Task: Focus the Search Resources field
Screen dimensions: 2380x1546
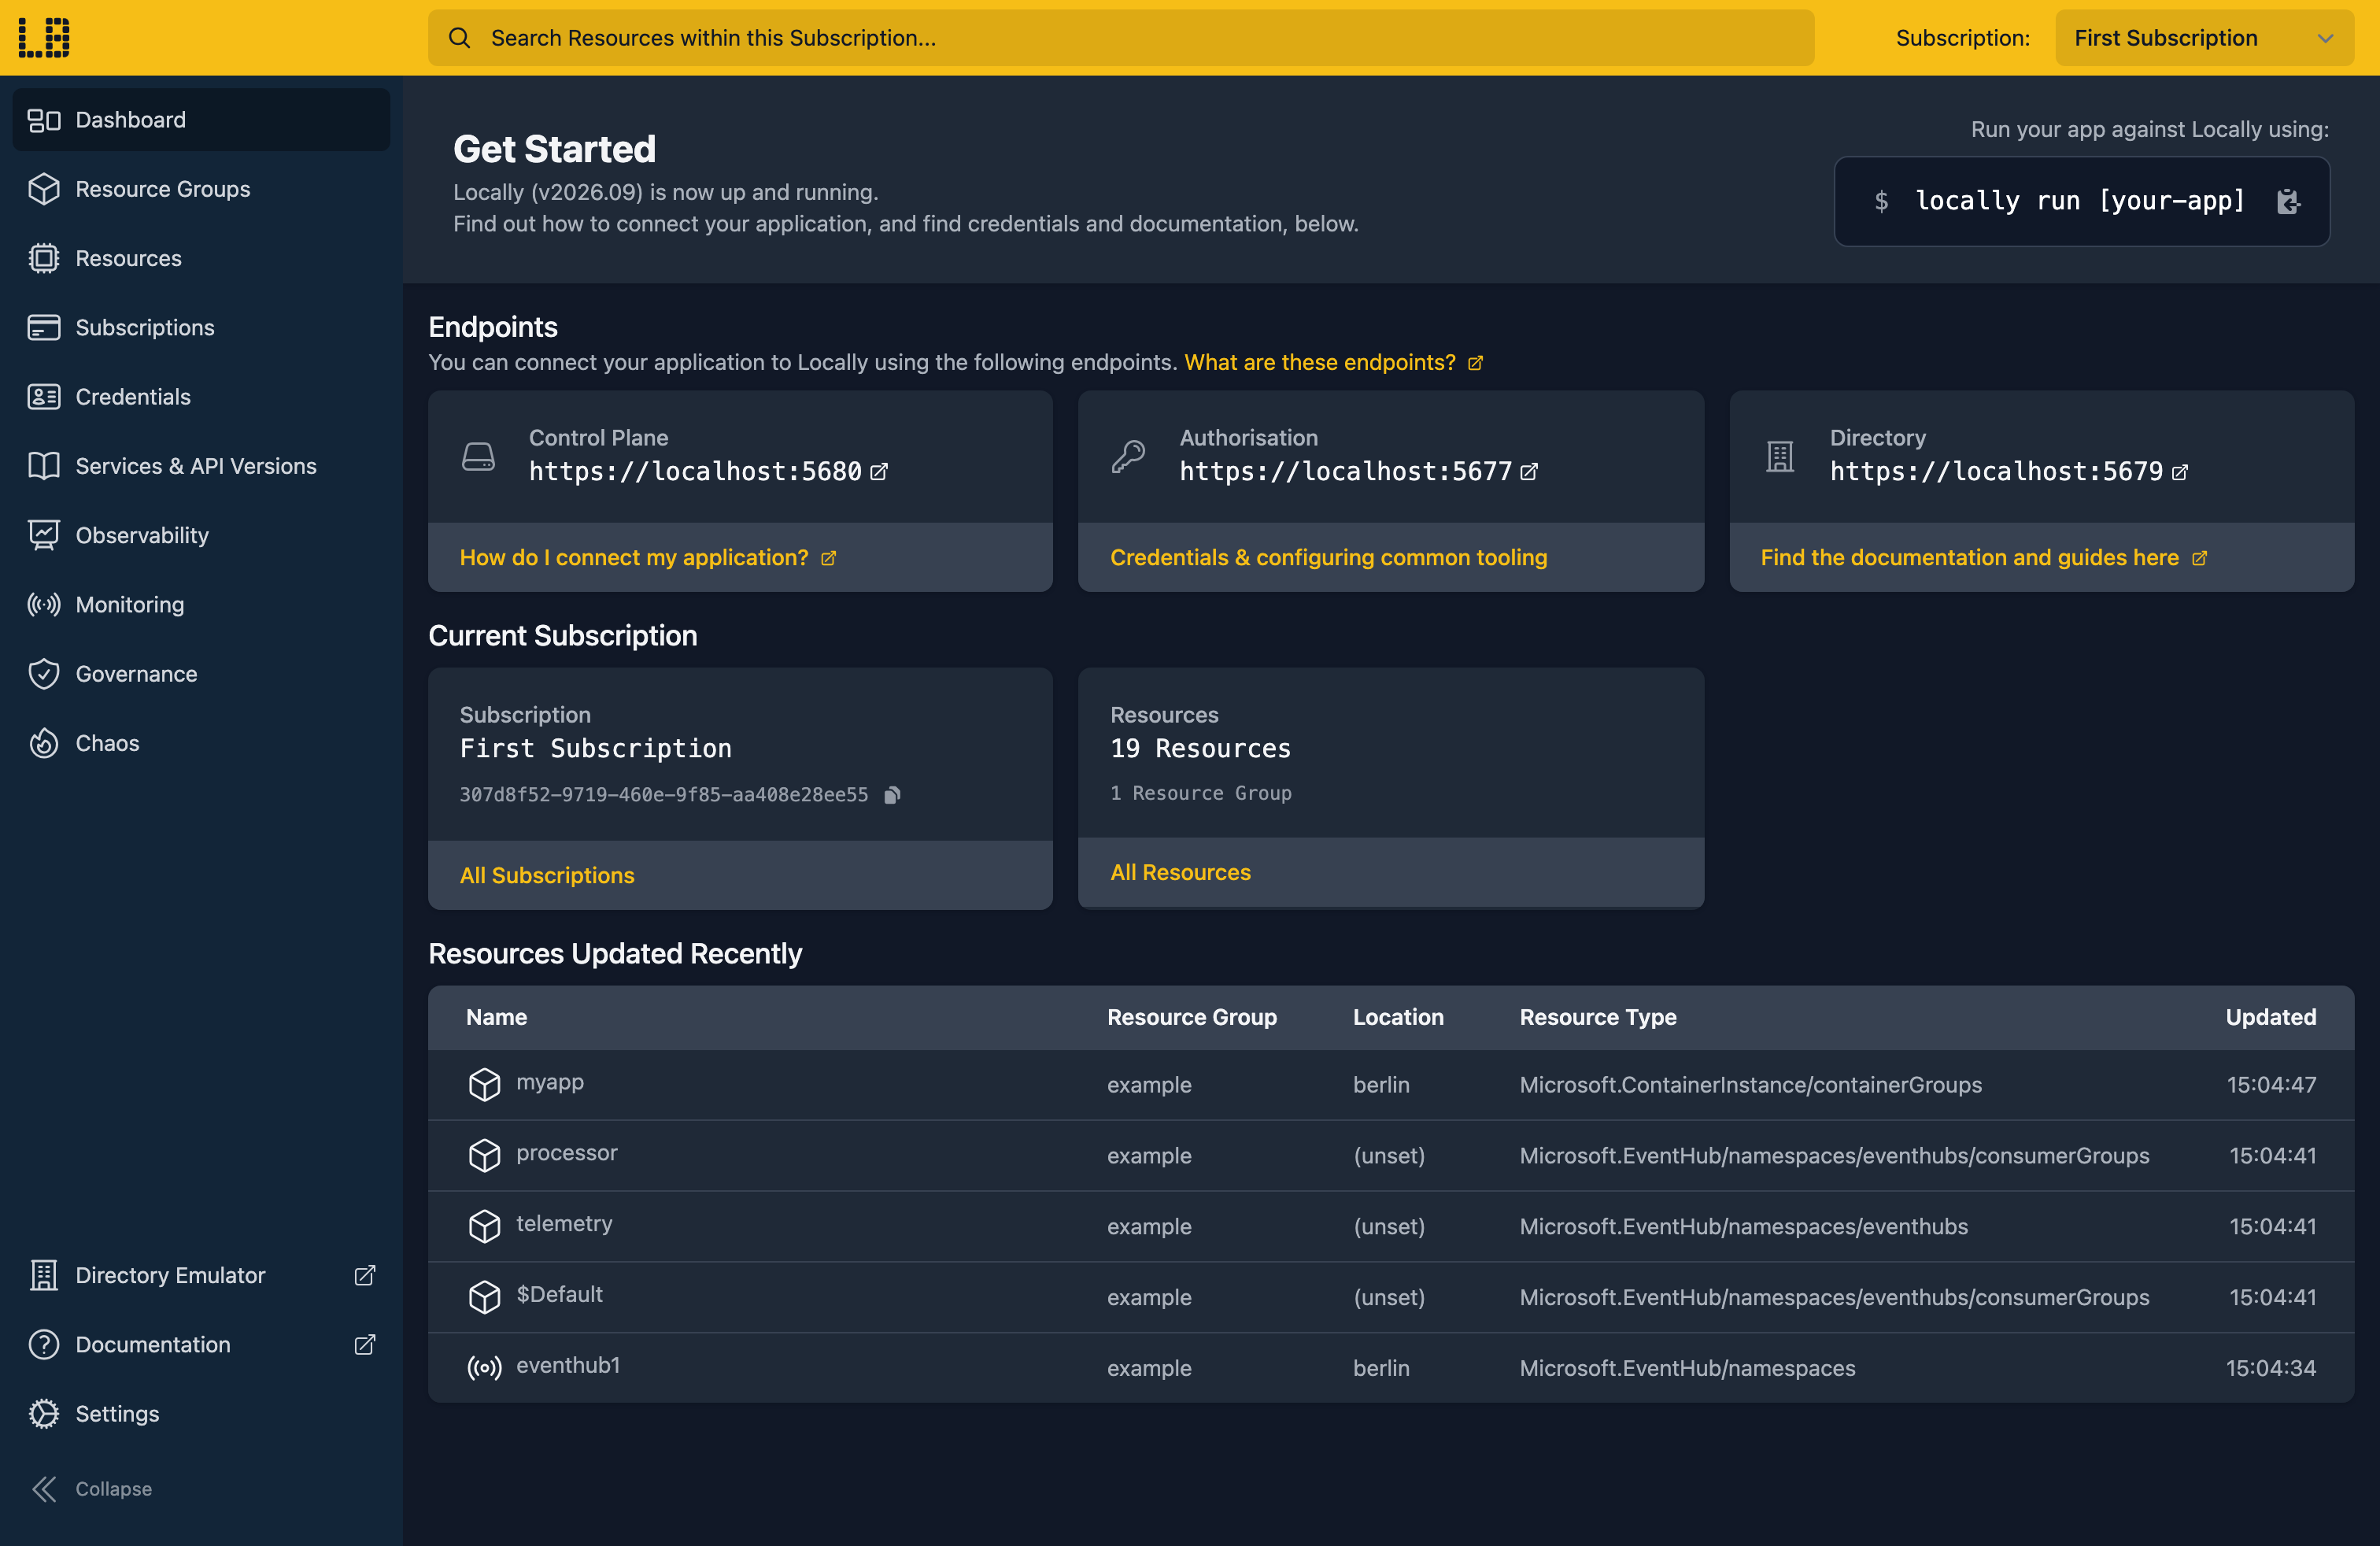Action: (1121, 38)
